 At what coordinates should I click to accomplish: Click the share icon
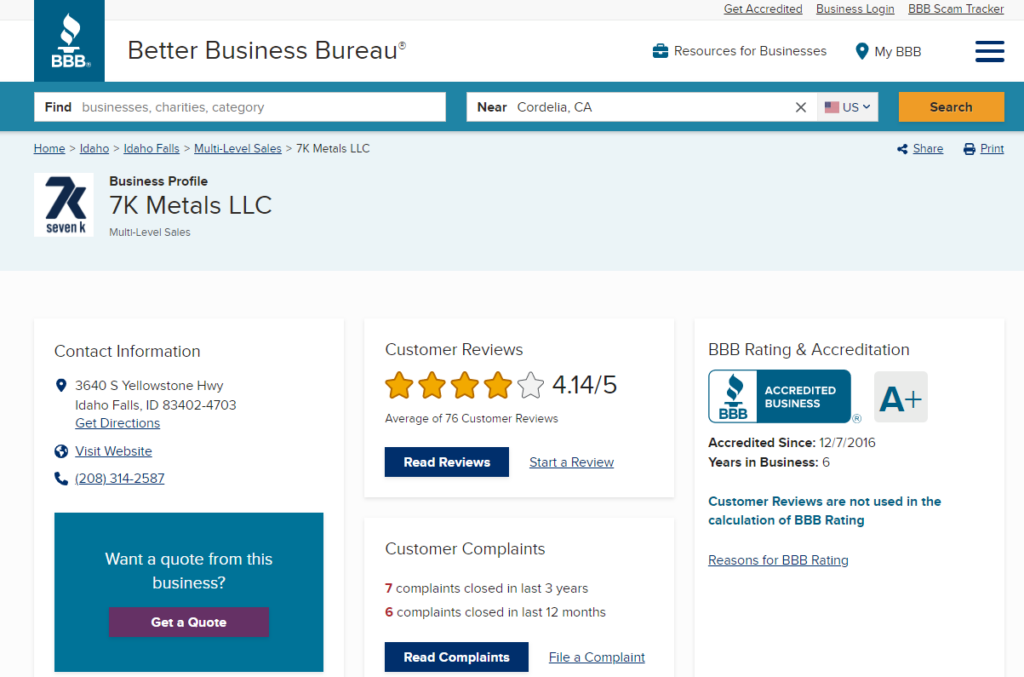tap(903, 149)
